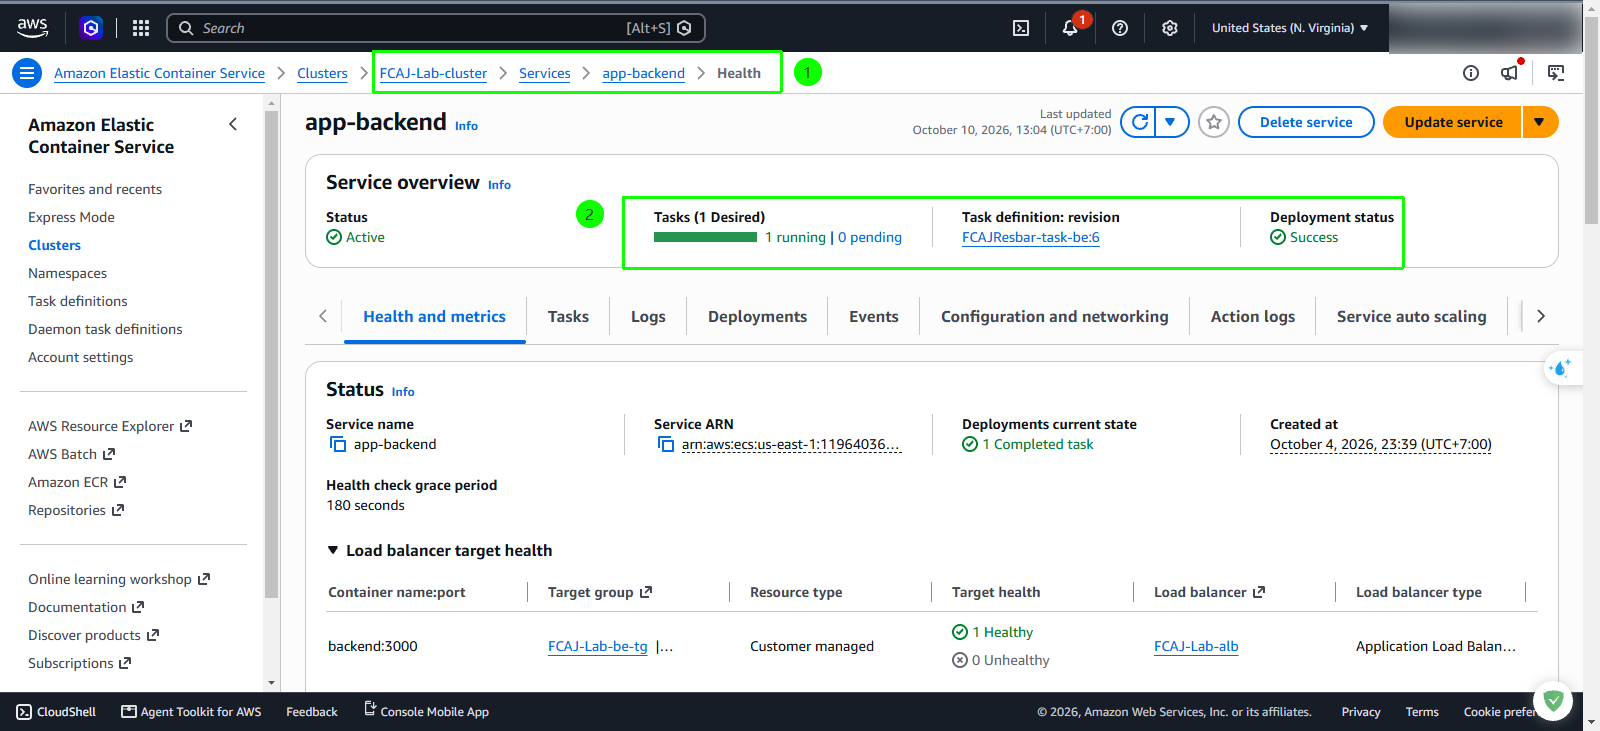Copy the Service ARN
The width and height of the screenshot is (1600, 731).
666,444
